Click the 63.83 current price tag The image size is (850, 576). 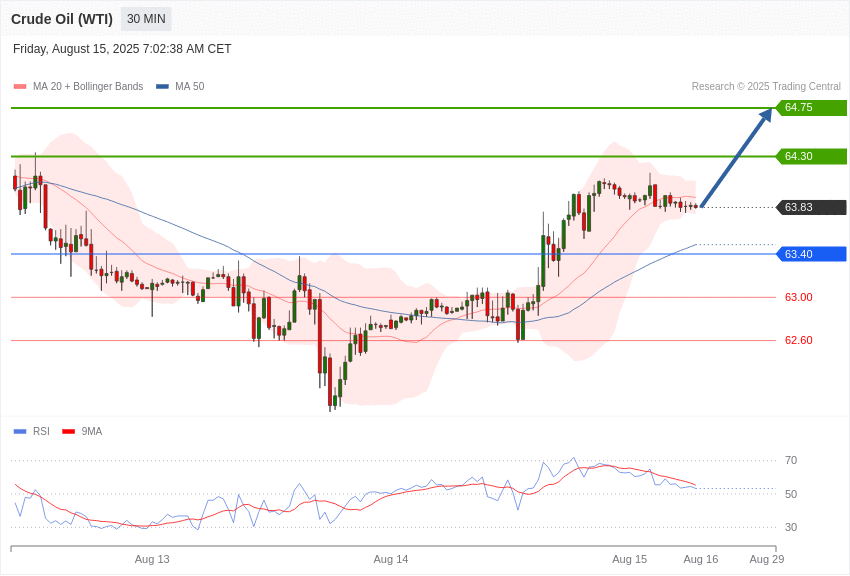coord(812,207)
